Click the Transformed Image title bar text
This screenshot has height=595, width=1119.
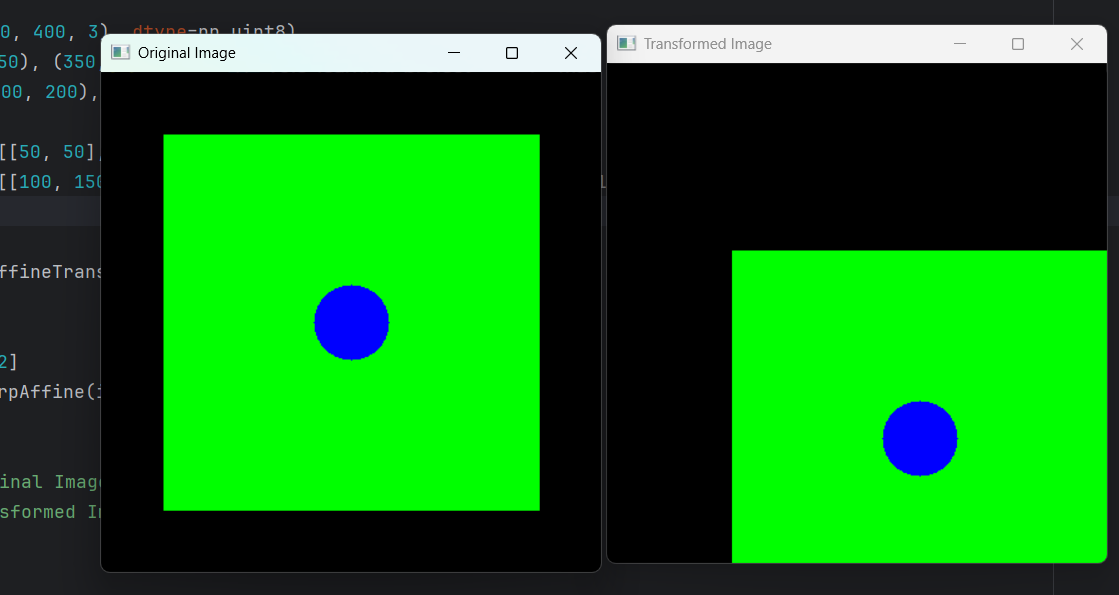click(708, 44)
